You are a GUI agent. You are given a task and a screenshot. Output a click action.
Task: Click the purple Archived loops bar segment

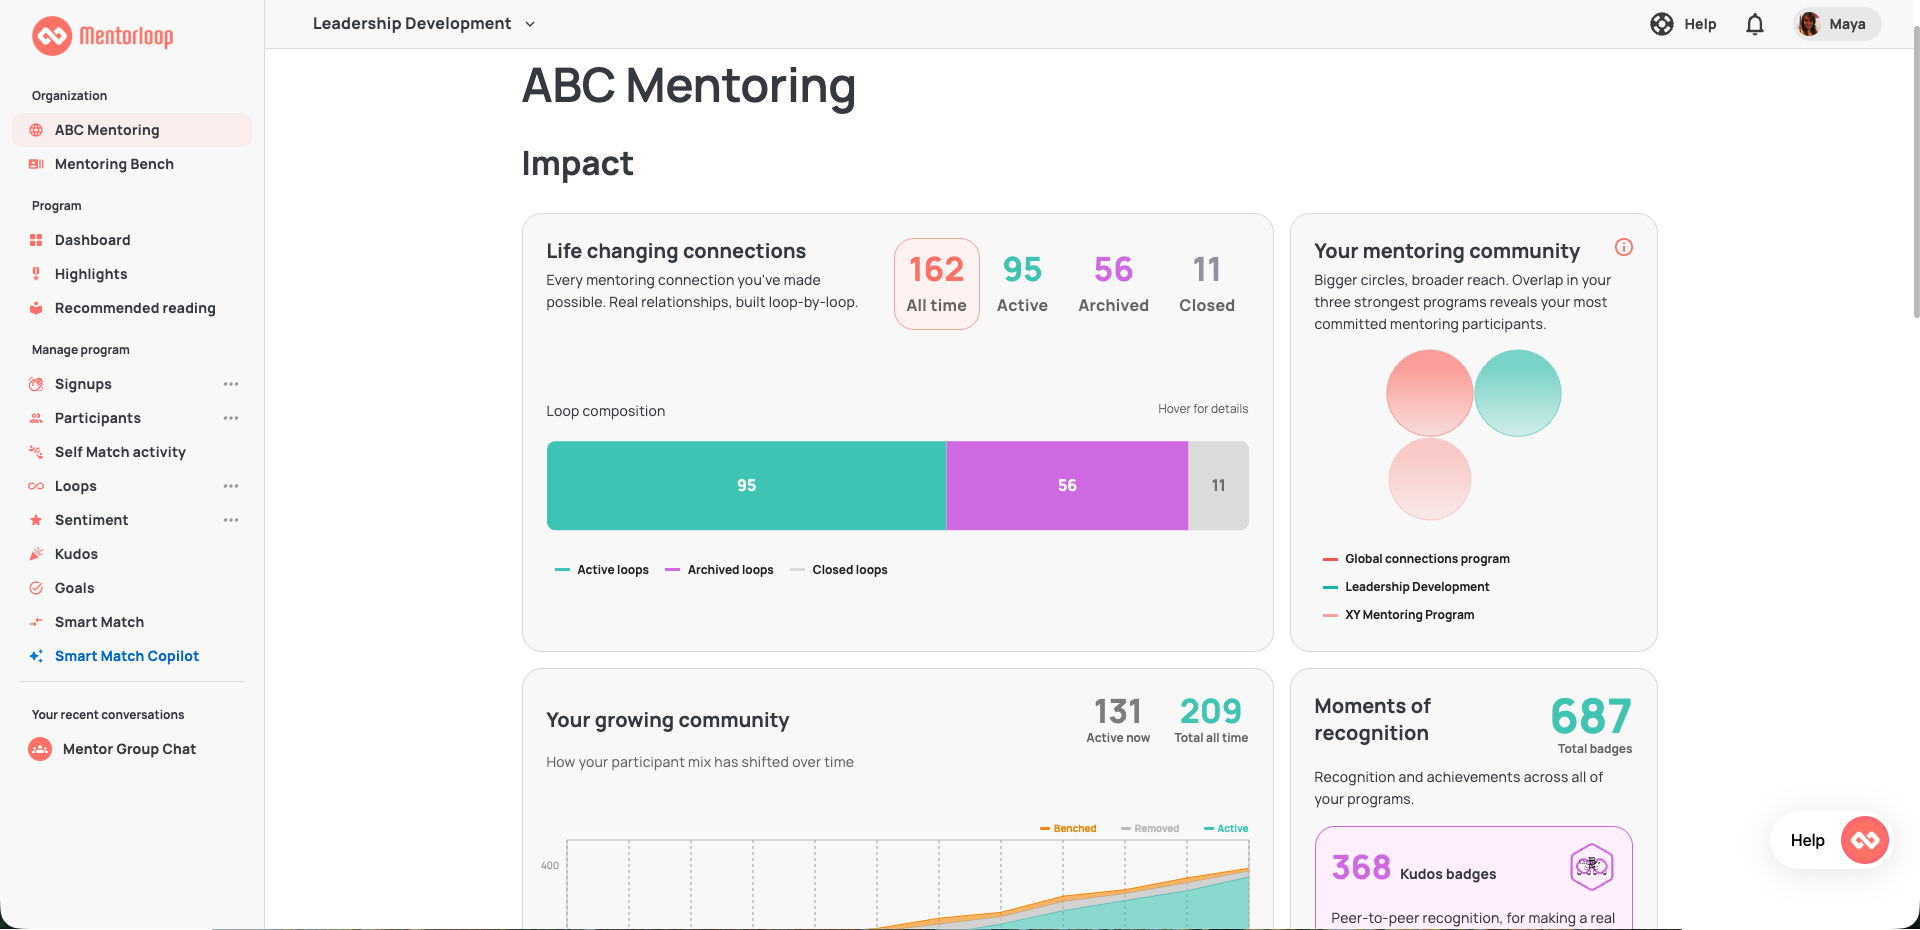pos(1067,485)
